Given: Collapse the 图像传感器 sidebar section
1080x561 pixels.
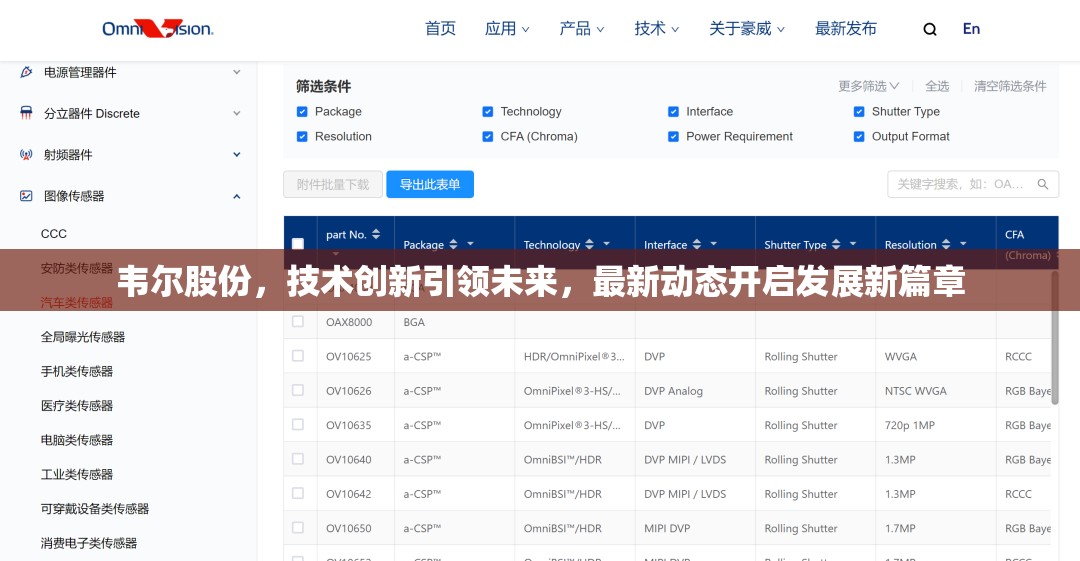Looking at the screenshot, I should 236,196.
